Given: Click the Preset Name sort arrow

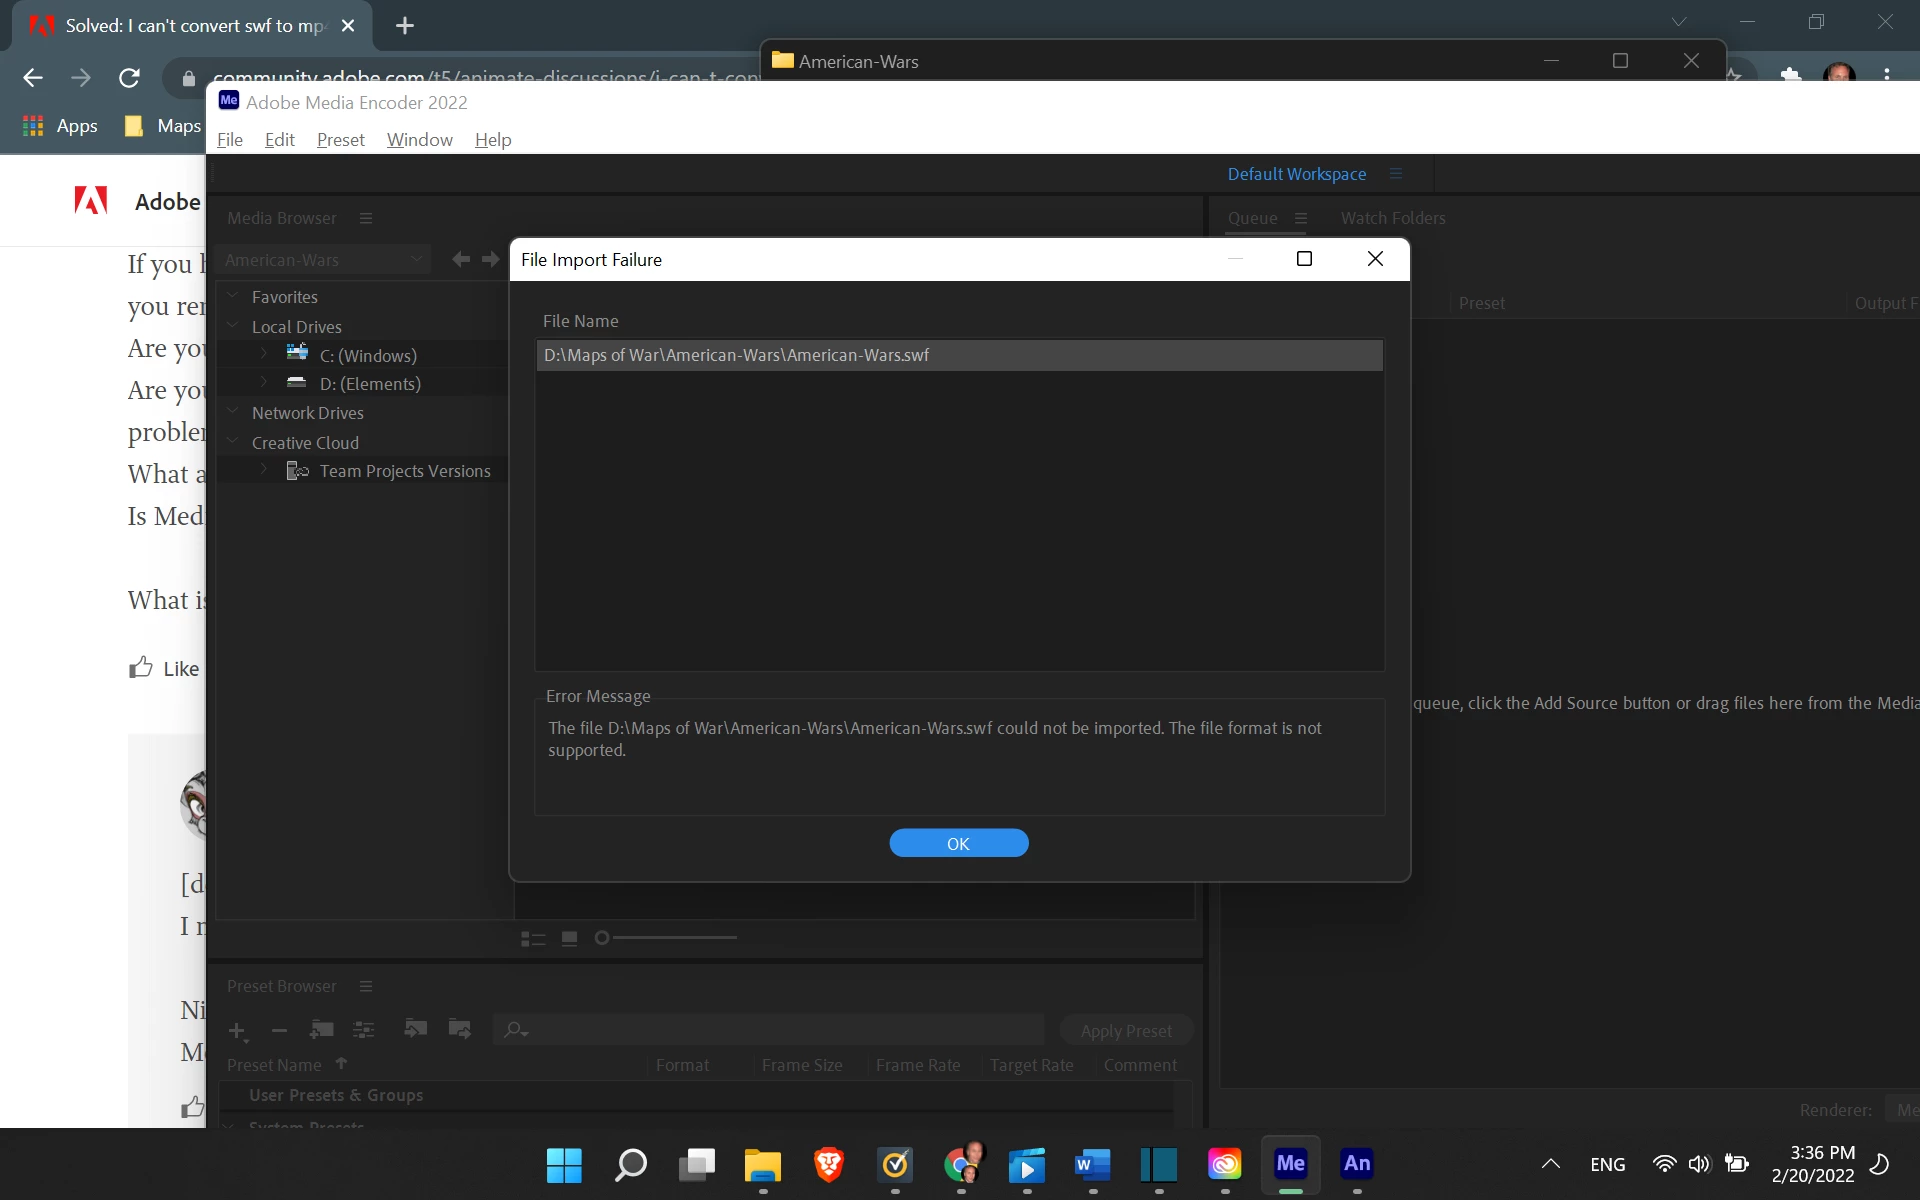Looking at the screenshot, I should point(341,1064).
